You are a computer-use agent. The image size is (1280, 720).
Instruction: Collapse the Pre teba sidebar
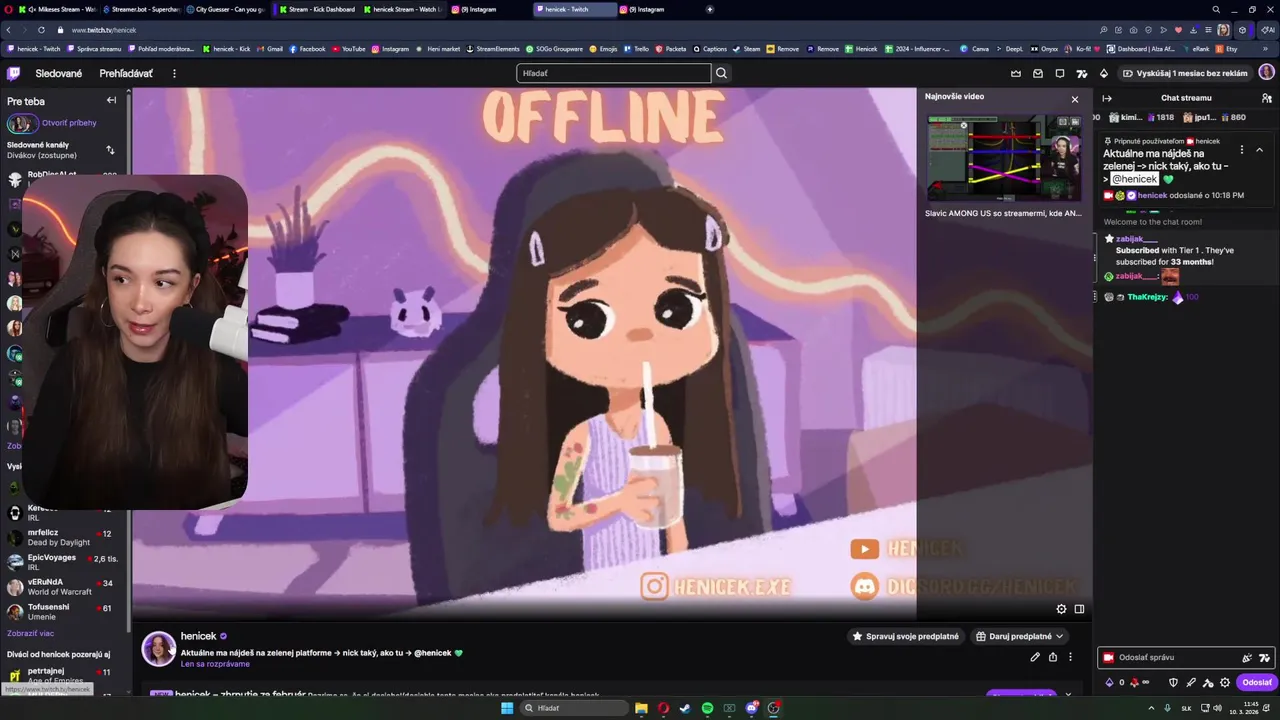(111, 100)
